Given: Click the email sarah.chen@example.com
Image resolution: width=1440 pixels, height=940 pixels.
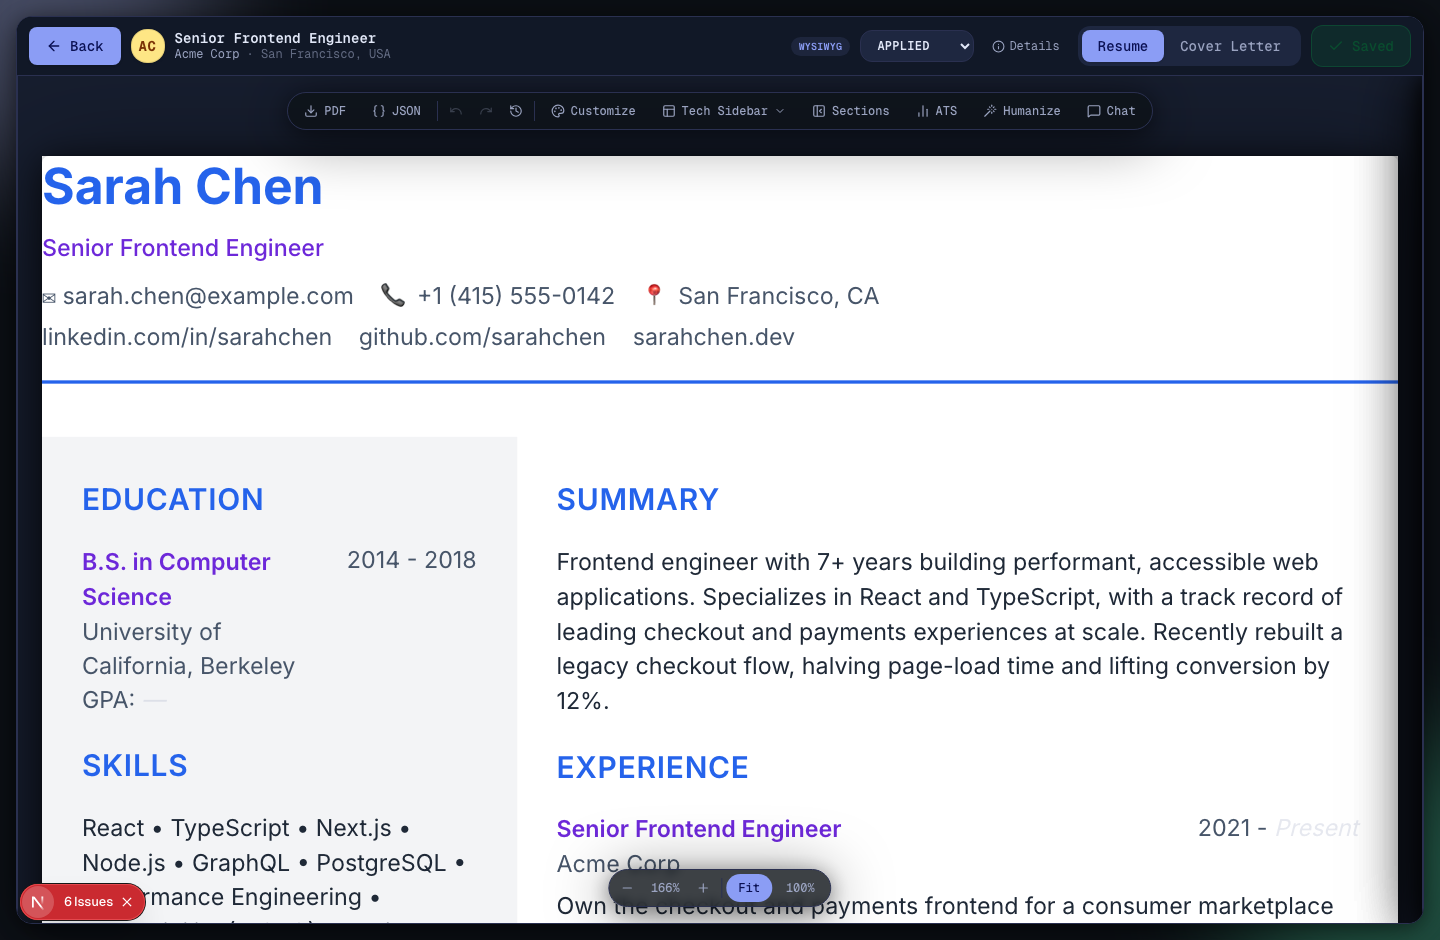Looking at the screenshot, I should (x=208, y=296).
